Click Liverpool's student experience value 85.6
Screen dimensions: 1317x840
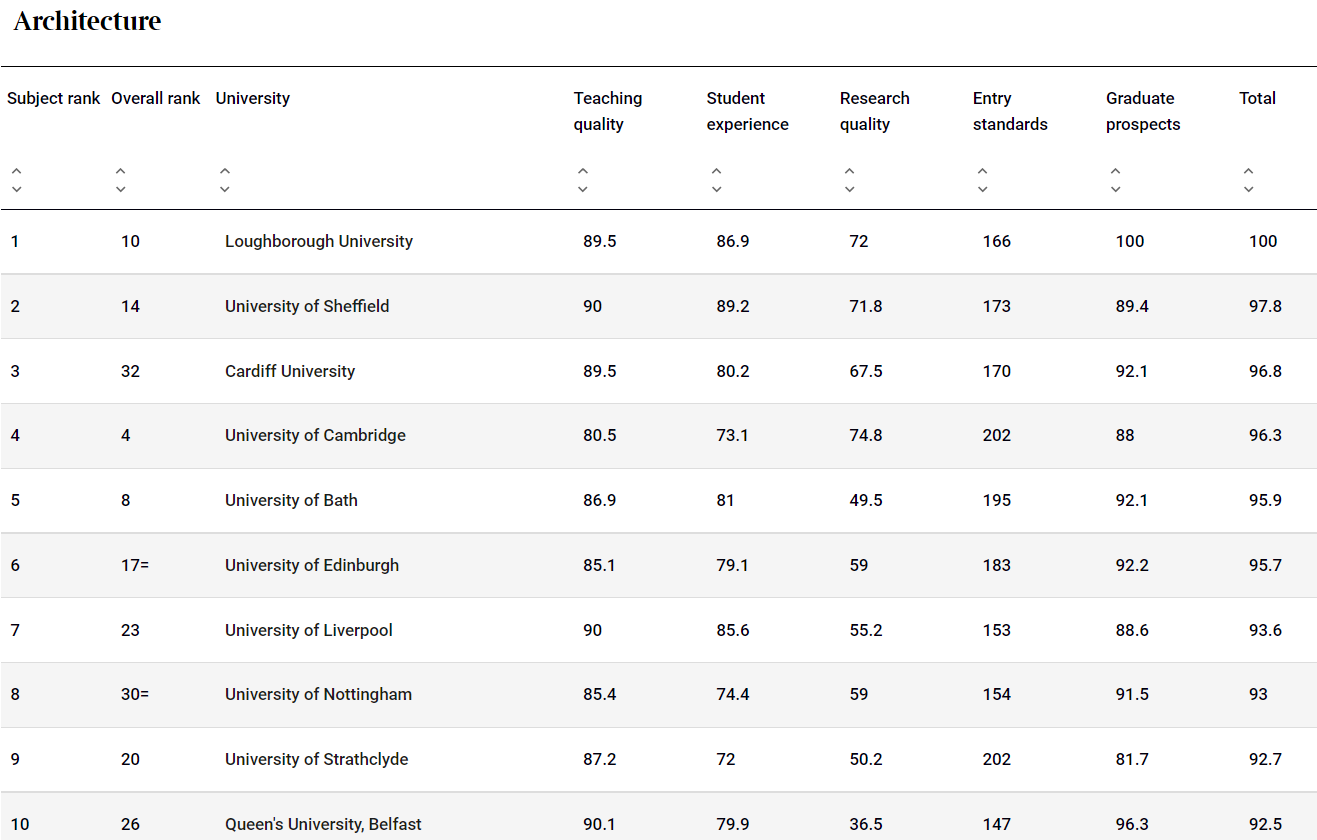click(733, 630)
